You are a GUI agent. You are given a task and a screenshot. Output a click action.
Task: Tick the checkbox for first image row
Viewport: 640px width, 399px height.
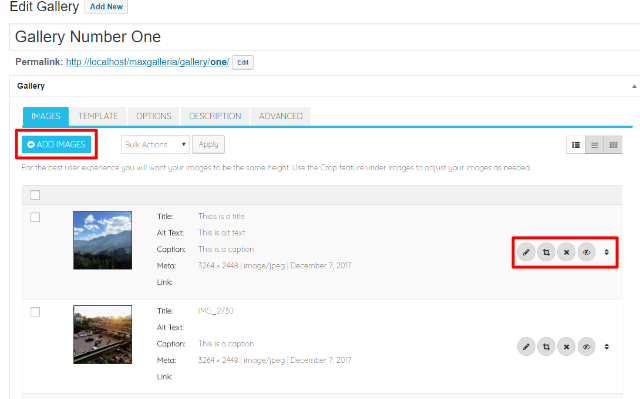tap(35, 217)
